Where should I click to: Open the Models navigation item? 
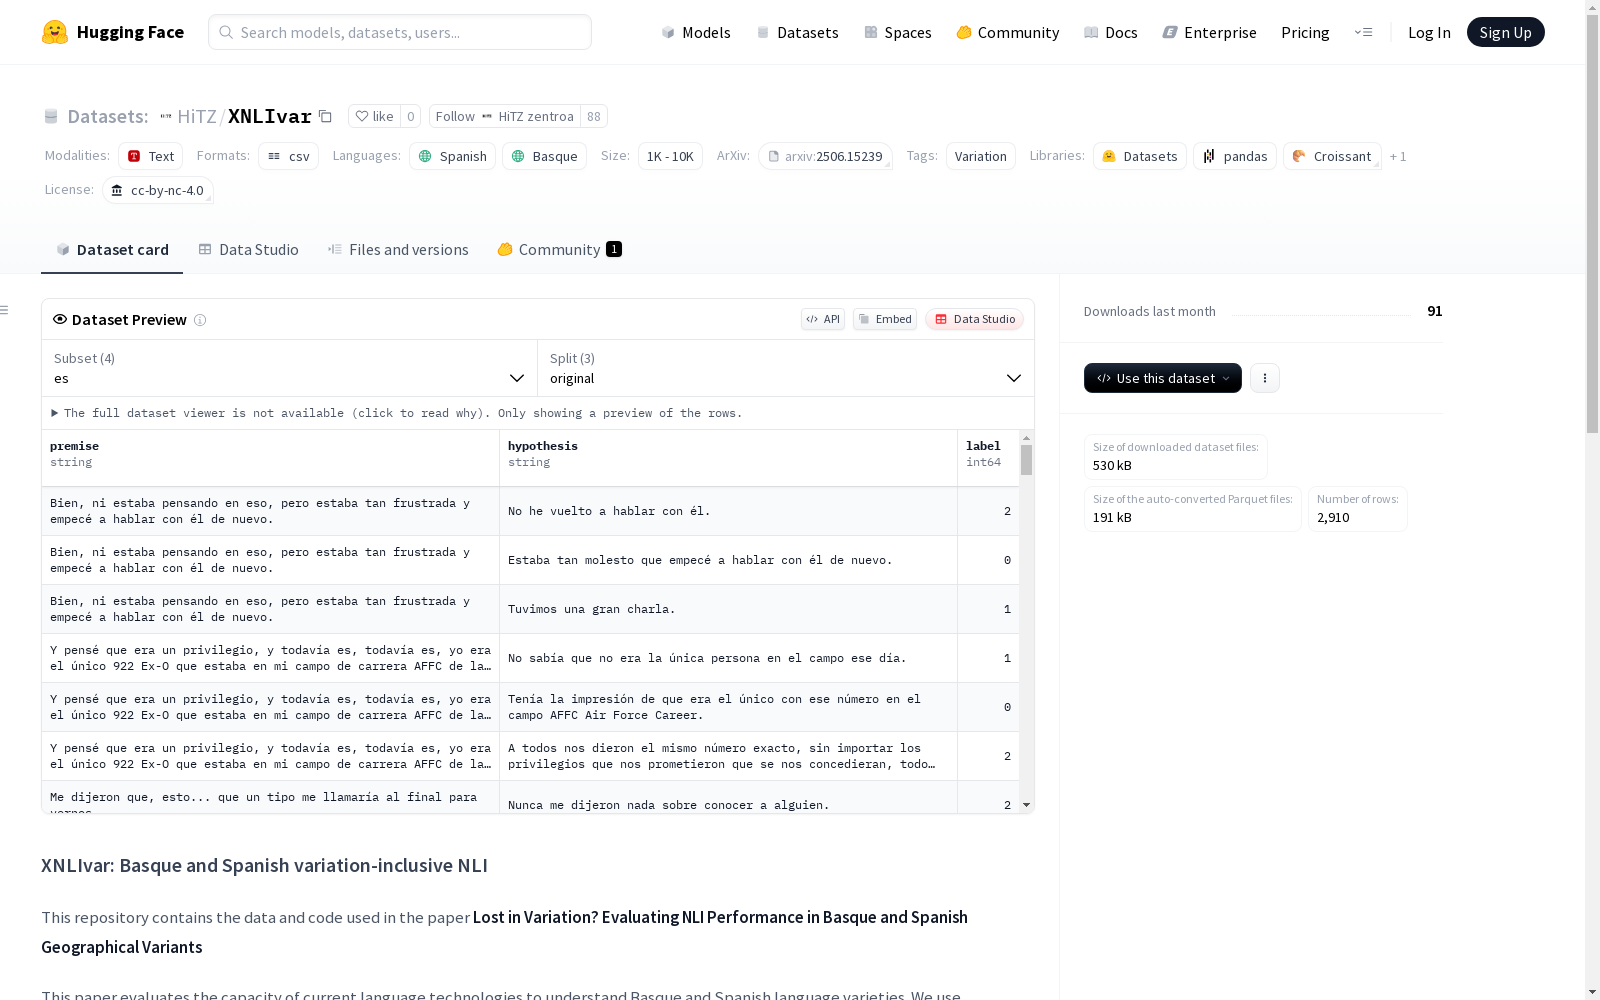[x=696, y=32]
